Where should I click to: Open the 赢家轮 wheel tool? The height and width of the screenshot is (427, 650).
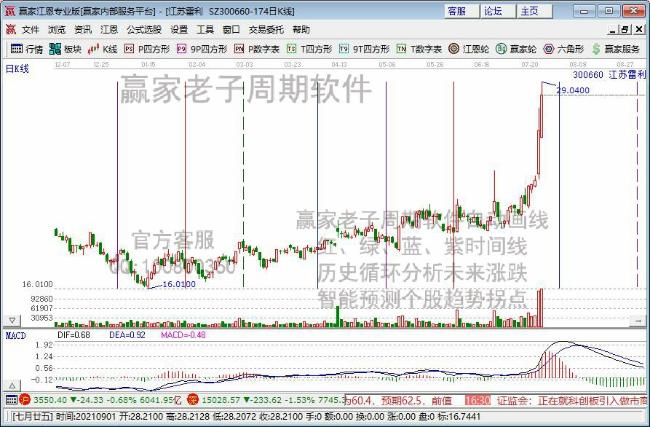tap(516, 49)
